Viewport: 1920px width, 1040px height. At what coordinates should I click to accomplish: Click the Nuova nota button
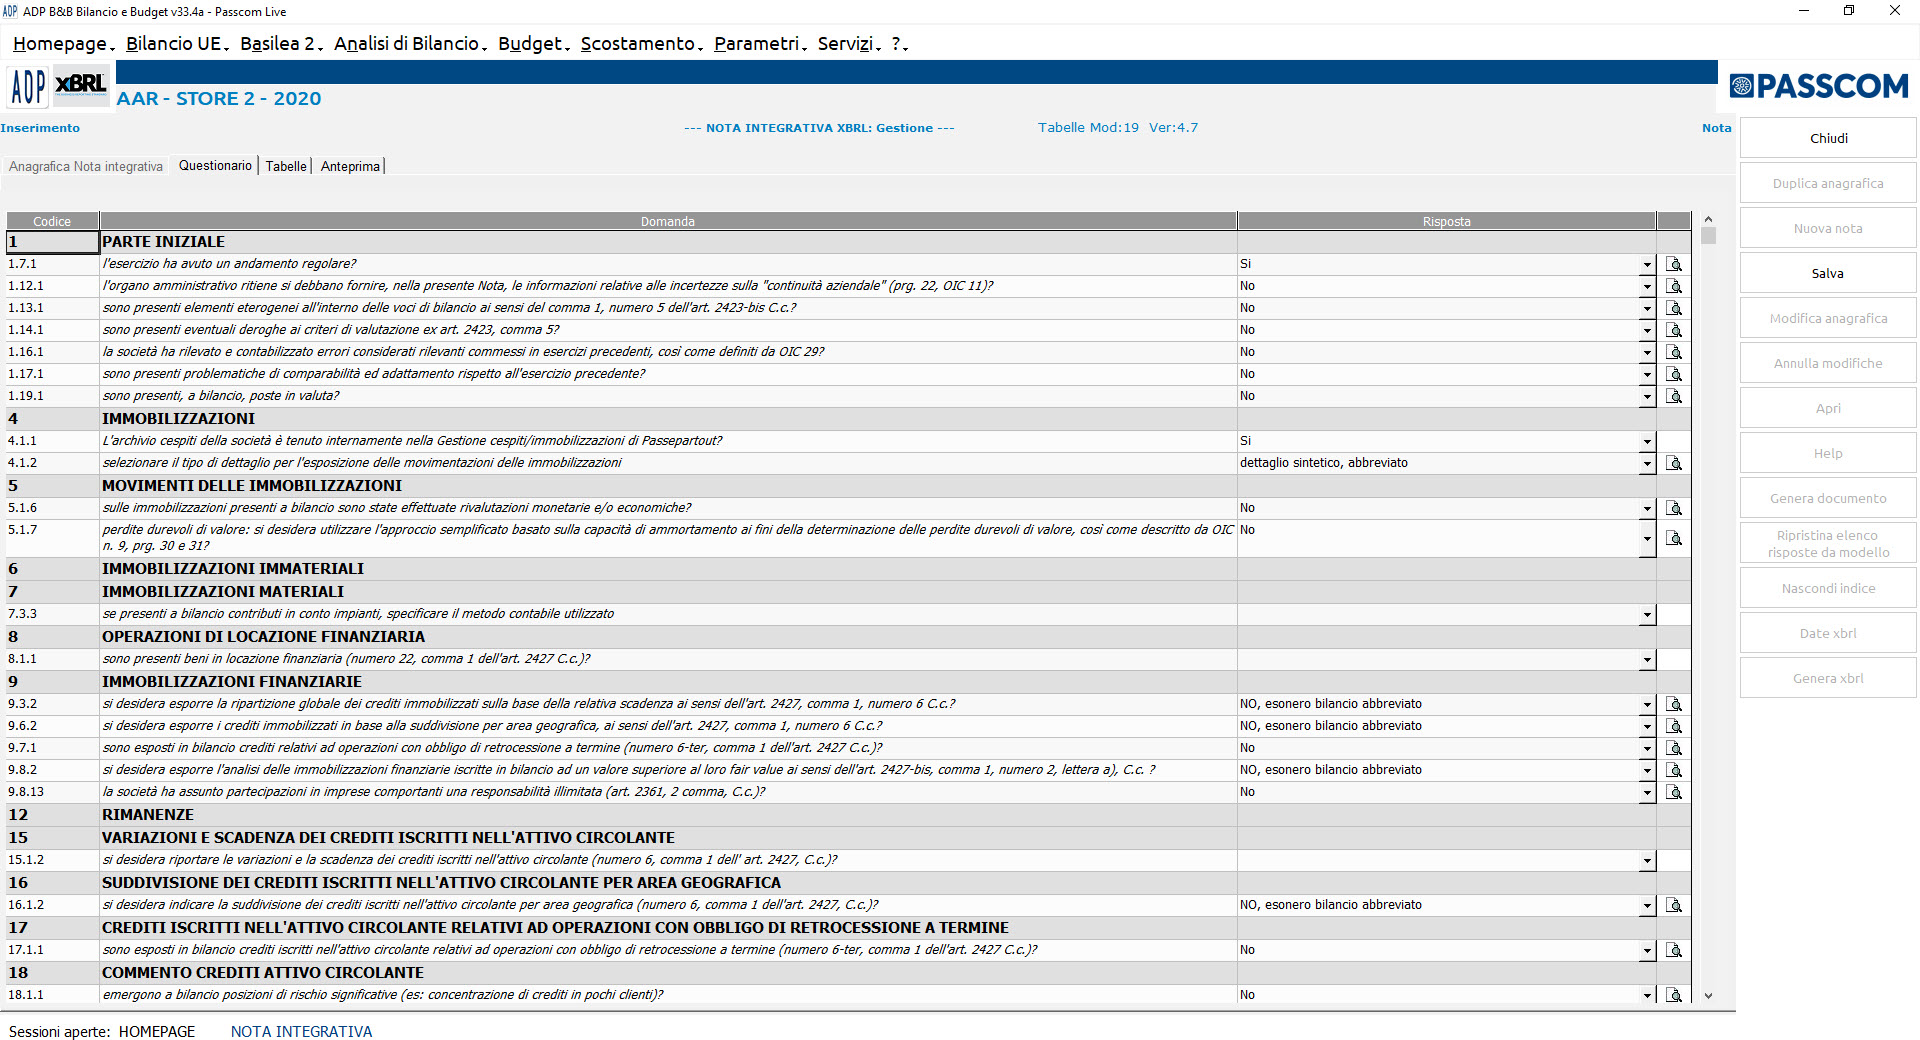[x=1828, y=228]
